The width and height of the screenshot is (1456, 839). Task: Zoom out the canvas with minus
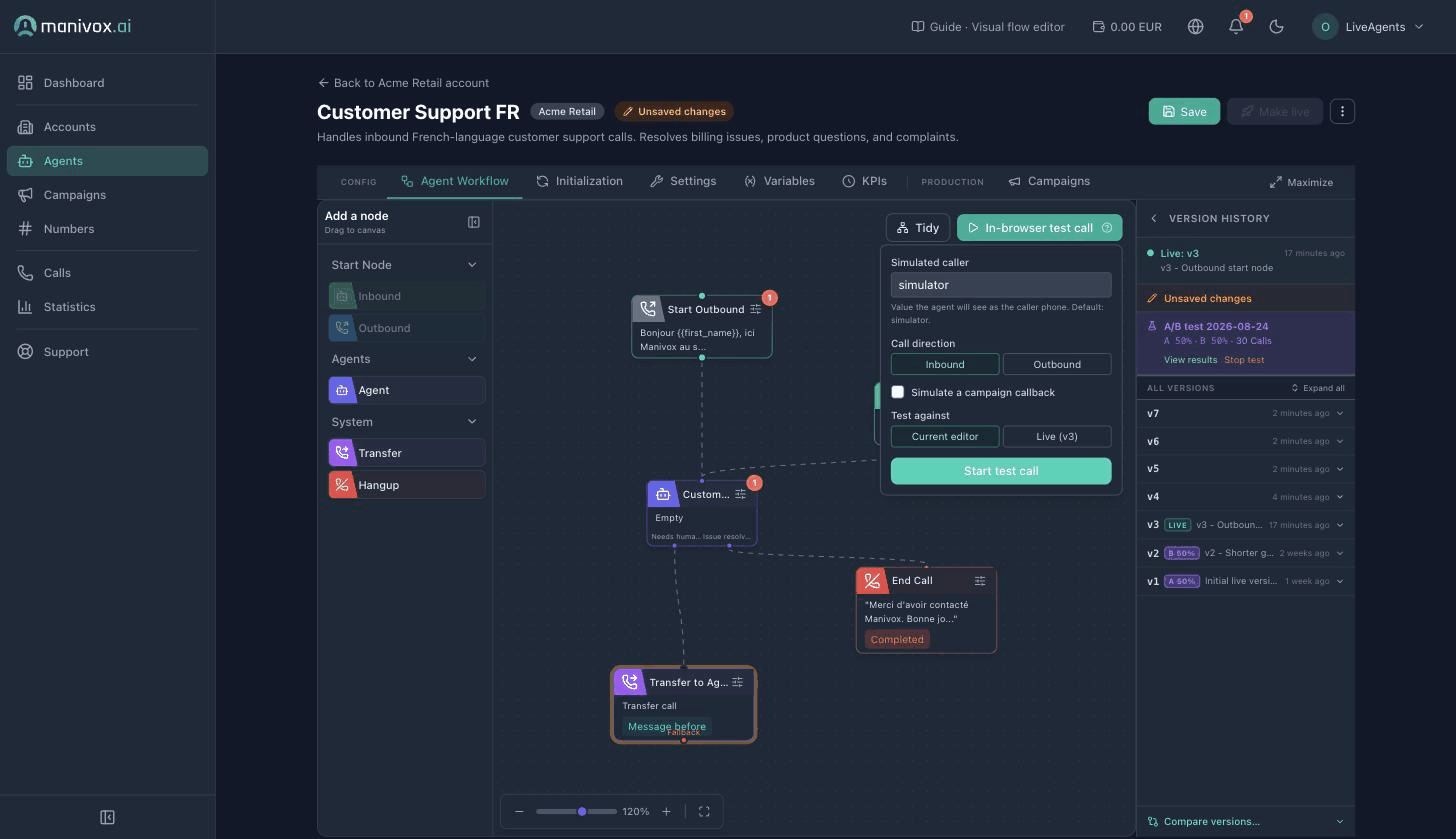click(x=519, y=811)
